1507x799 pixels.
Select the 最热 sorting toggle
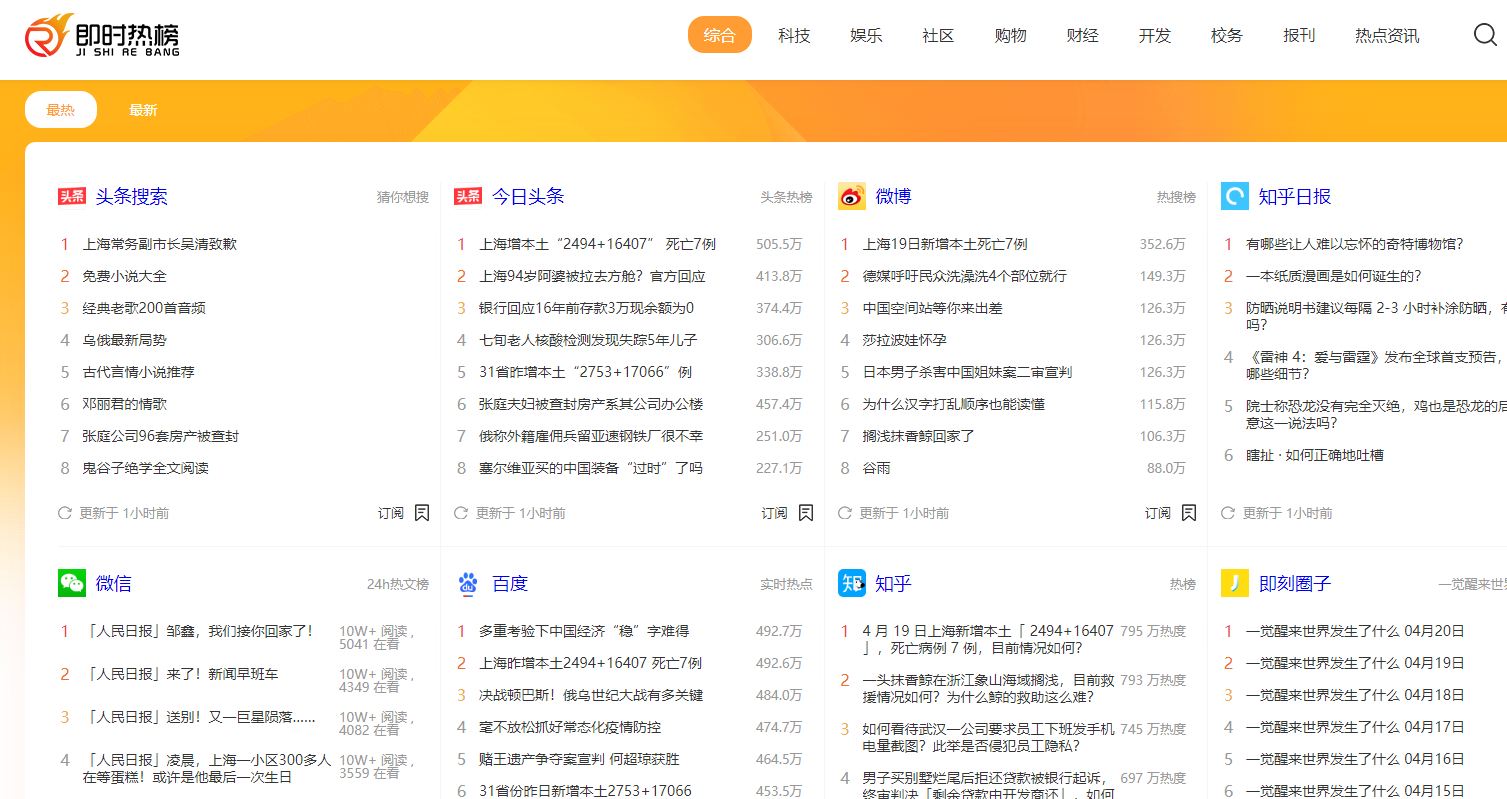[61, 110]
